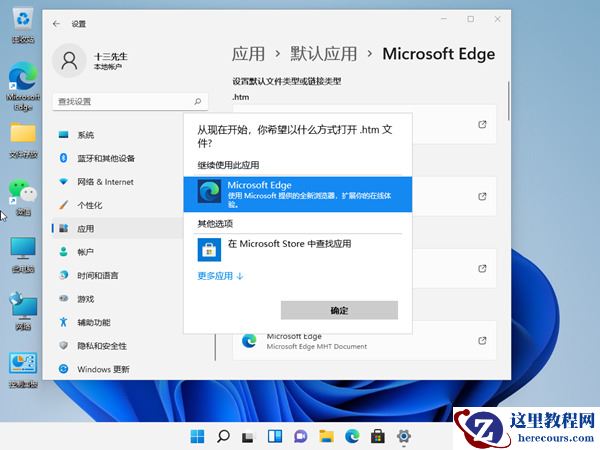Launch Microsoft Edge from the taskbar

click(352, 436)
